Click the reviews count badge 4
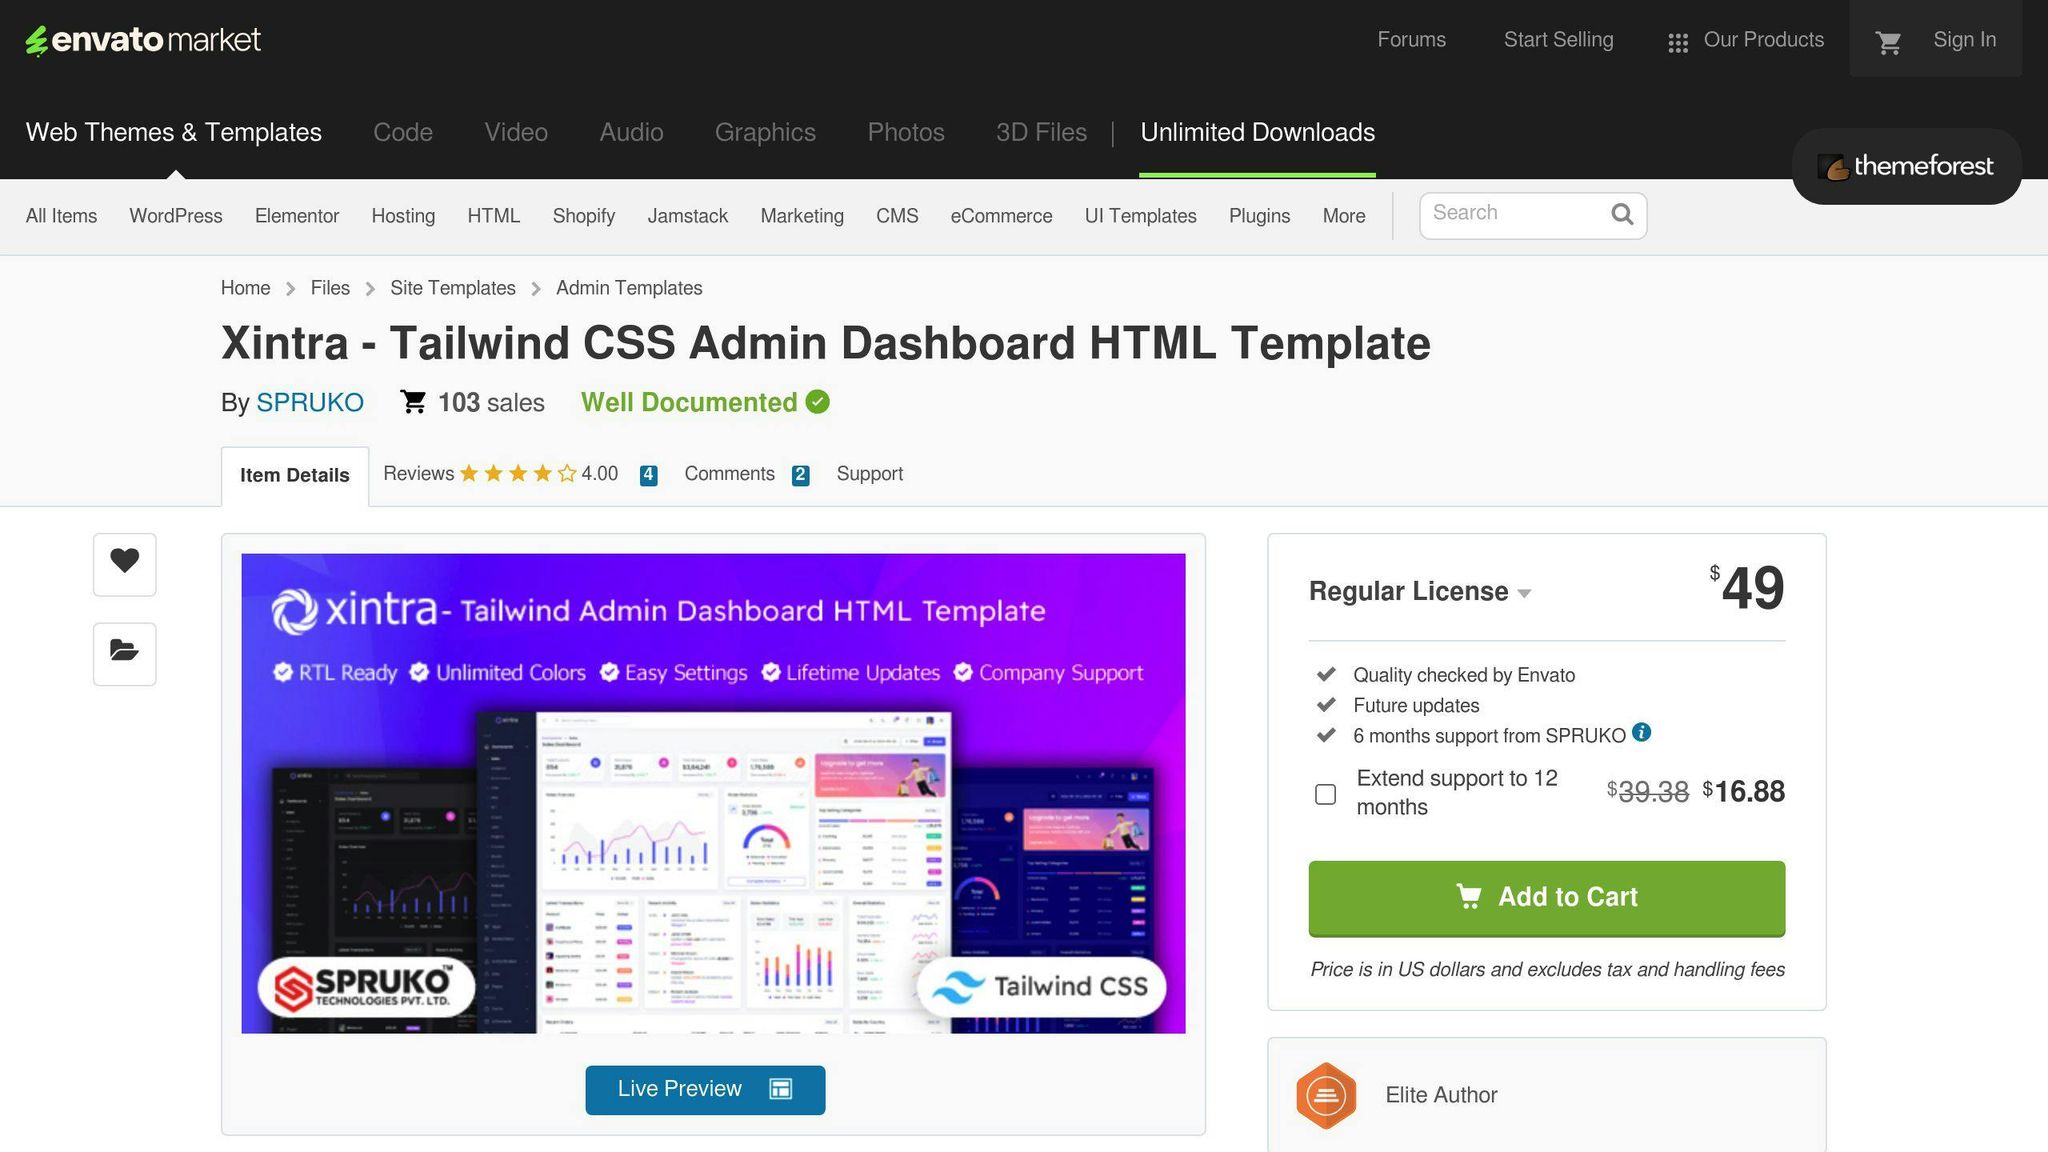 [649, 475]
